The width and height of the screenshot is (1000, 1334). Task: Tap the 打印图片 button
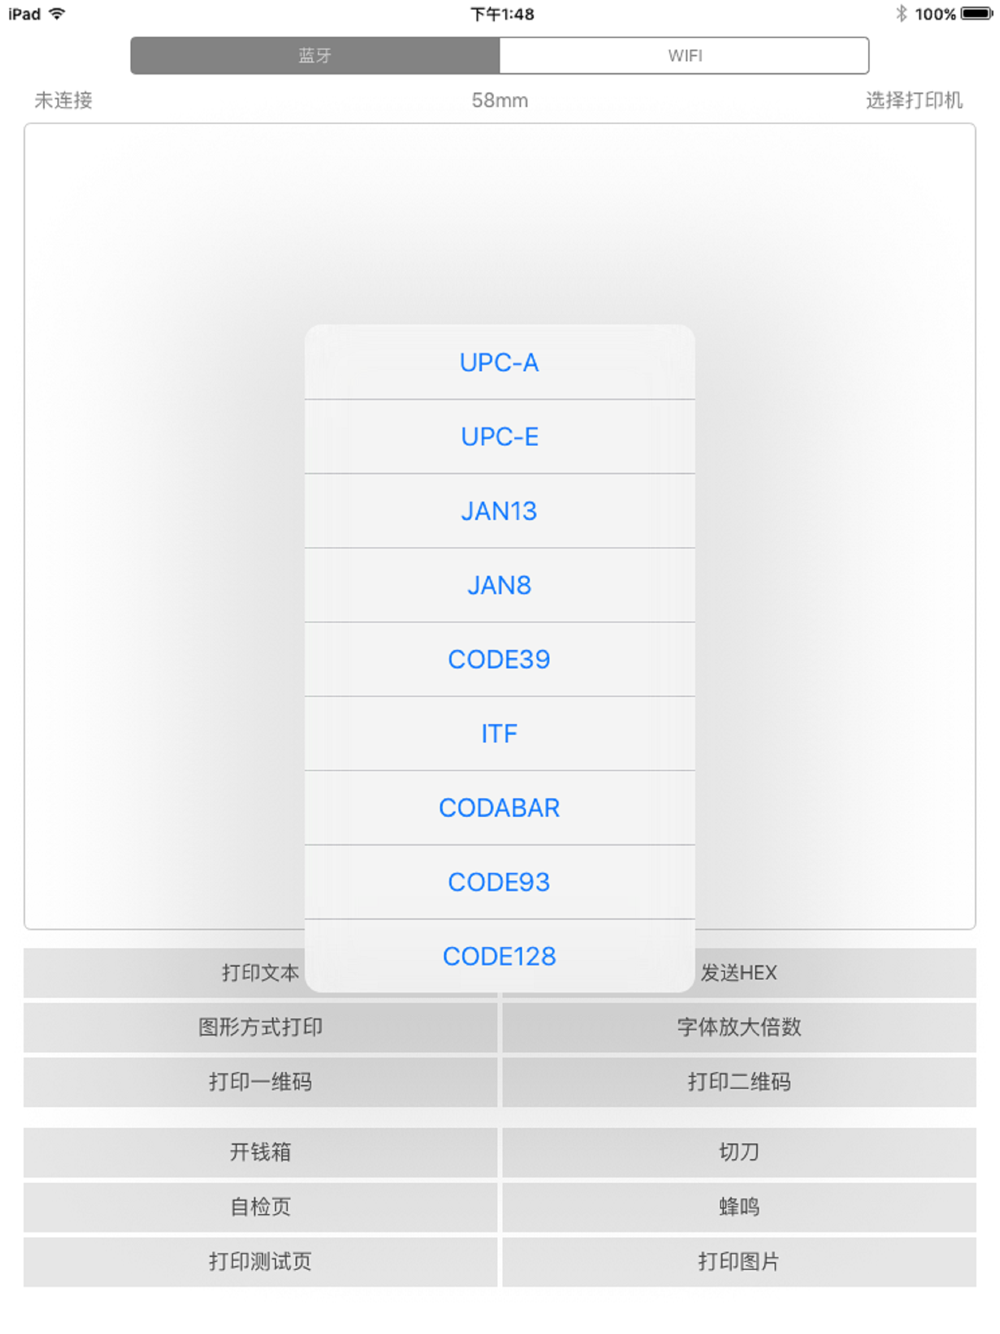pyautogui.click(x=739, y=1262)
